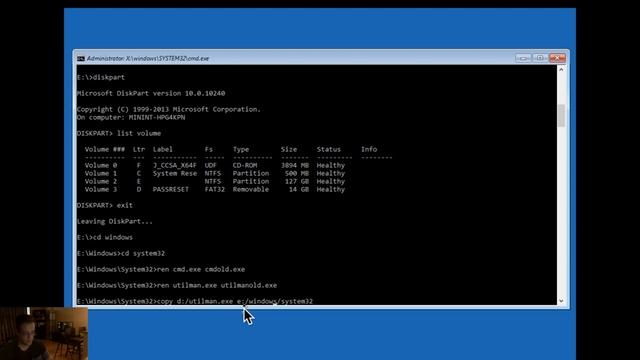Image resolution: width=640 pixels, height=360 pixels.
Task: Maximize the Administrator cmd.exe window
Action: click(x=540, y=58)
